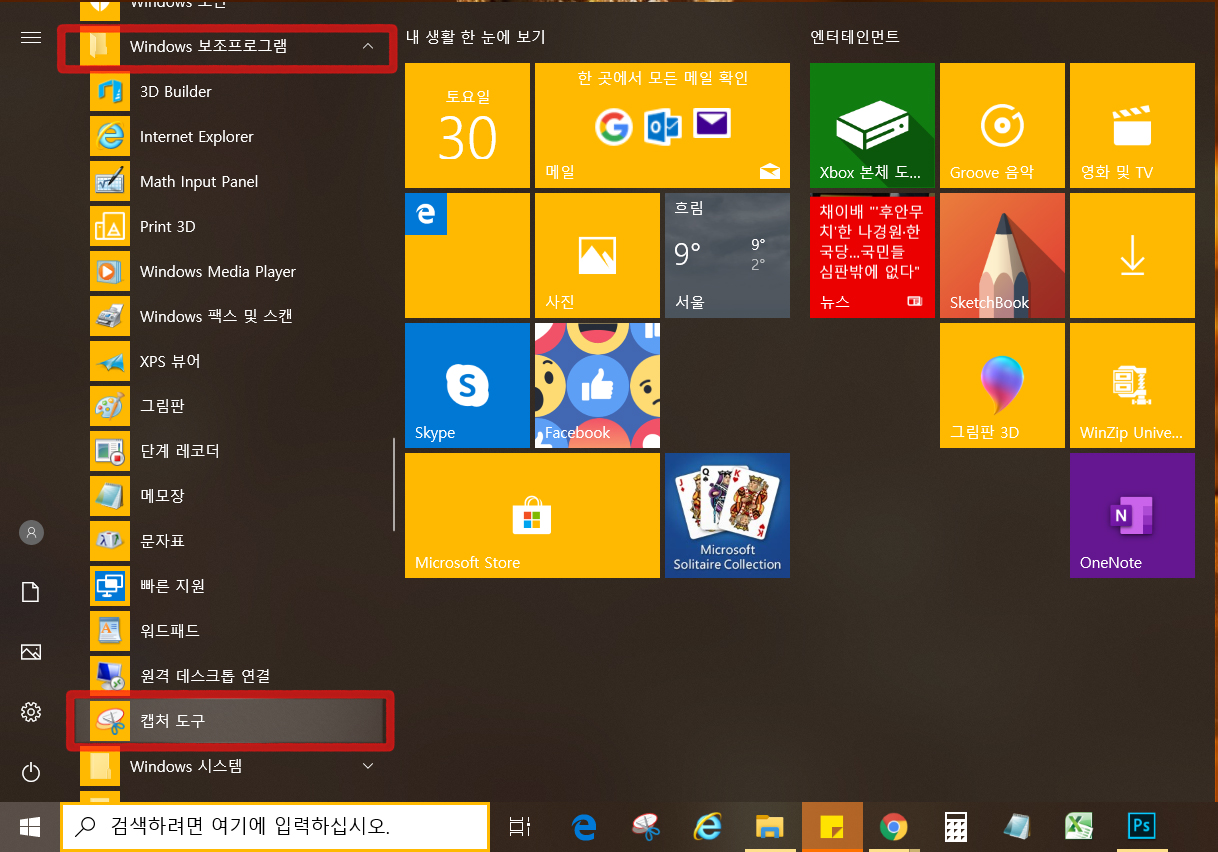Open 빠른 지원
The width and height of the screenshot is (1218, 852).
coord(232,585)
